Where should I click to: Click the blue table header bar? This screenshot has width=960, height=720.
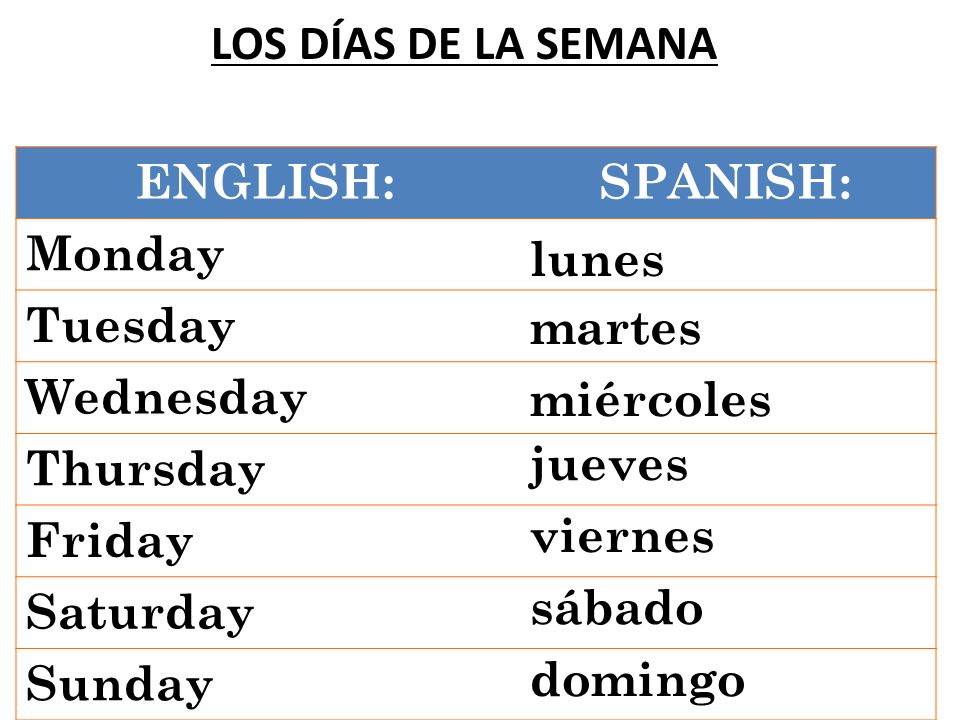click(476, 182)
